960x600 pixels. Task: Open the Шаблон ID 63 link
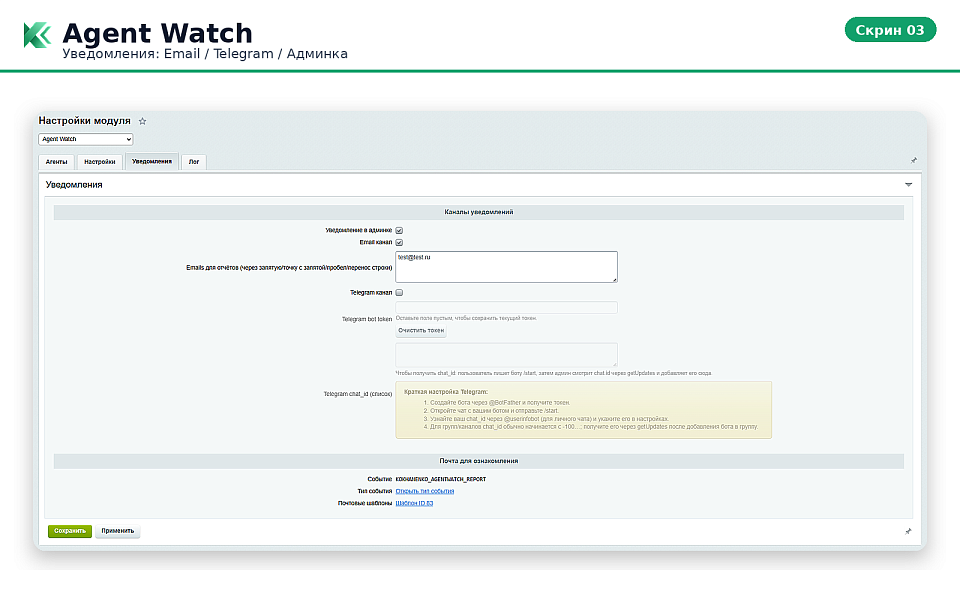[414, 503]
